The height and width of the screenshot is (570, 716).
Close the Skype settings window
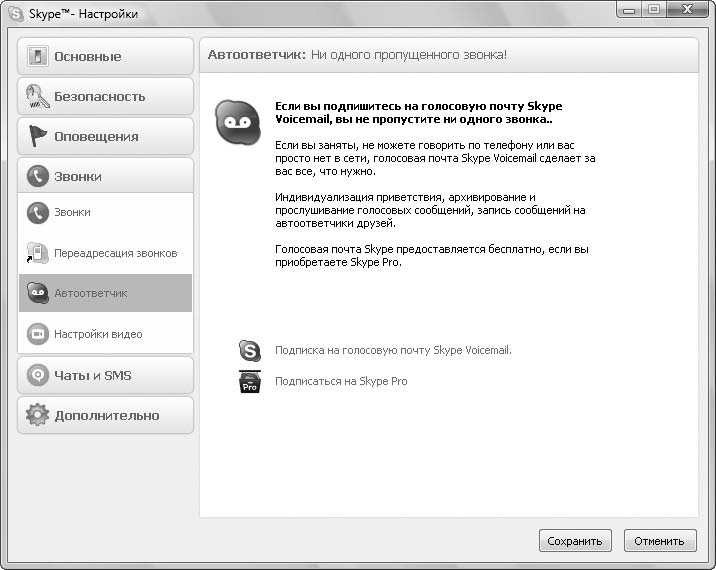tap(687, 10)
